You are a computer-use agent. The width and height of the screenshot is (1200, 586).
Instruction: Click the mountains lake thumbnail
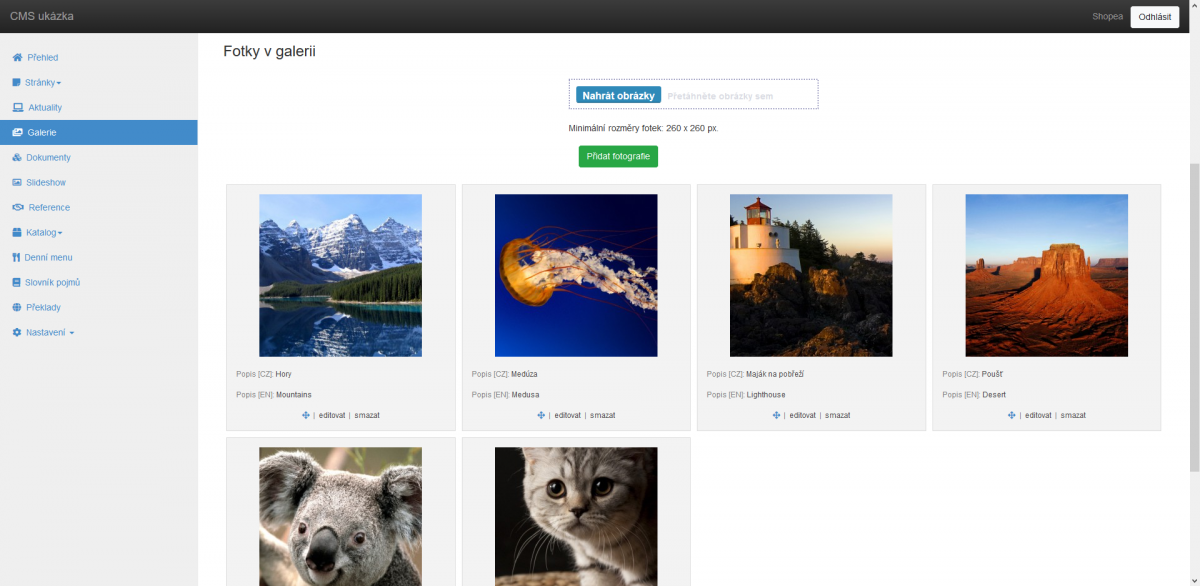pyautogui.click(x=340, y=275)
